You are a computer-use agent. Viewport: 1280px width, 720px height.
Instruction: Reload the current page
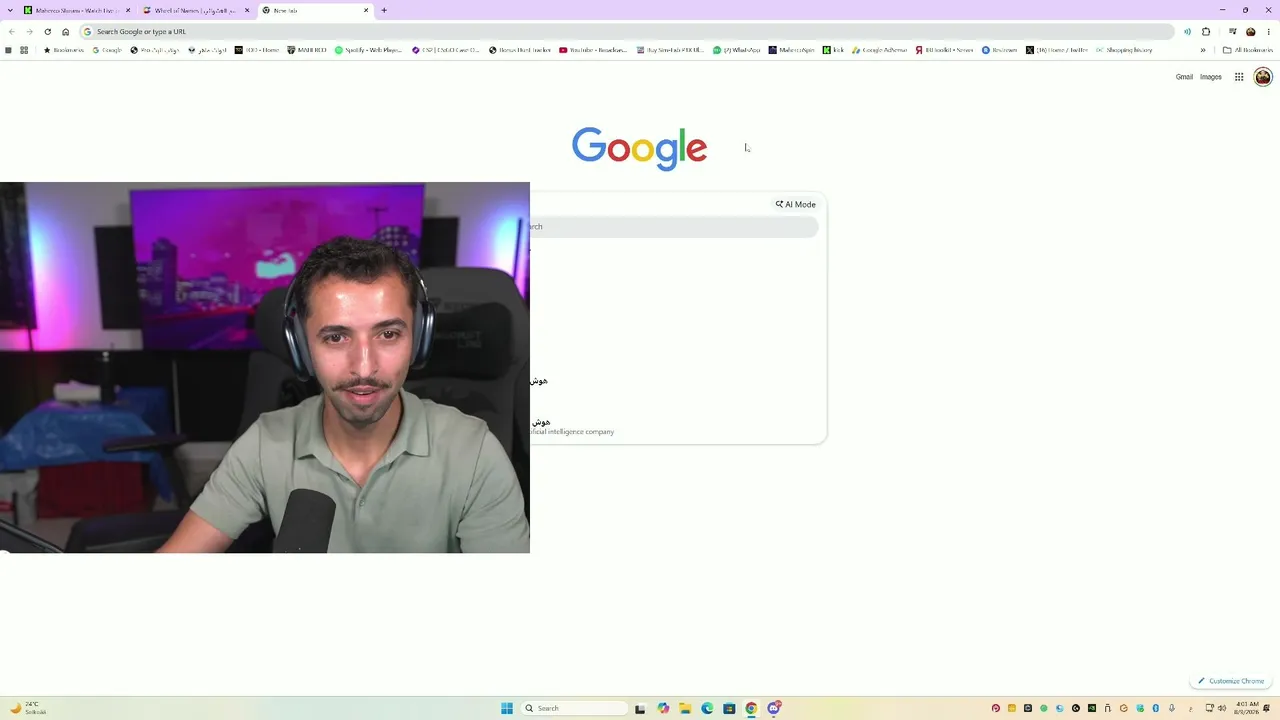tap(47, 32)
